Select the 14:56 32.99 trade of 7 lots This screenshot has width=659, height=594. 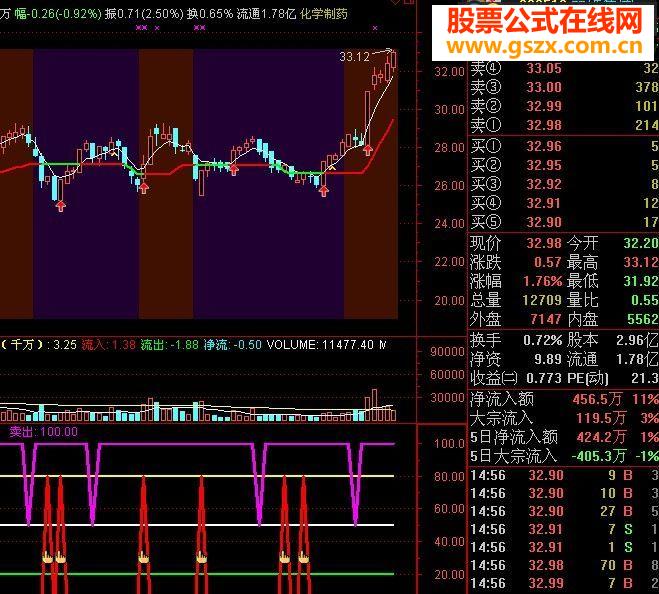coord(564,583)
